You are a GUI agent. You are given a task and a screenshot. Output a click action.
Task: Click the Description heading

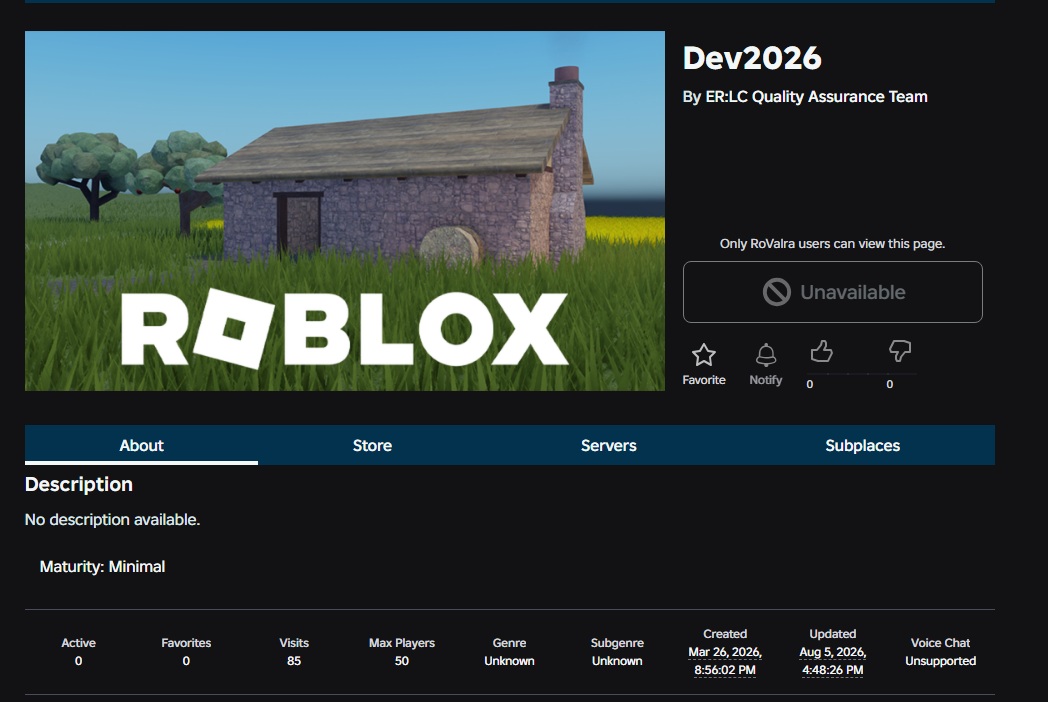79,485
